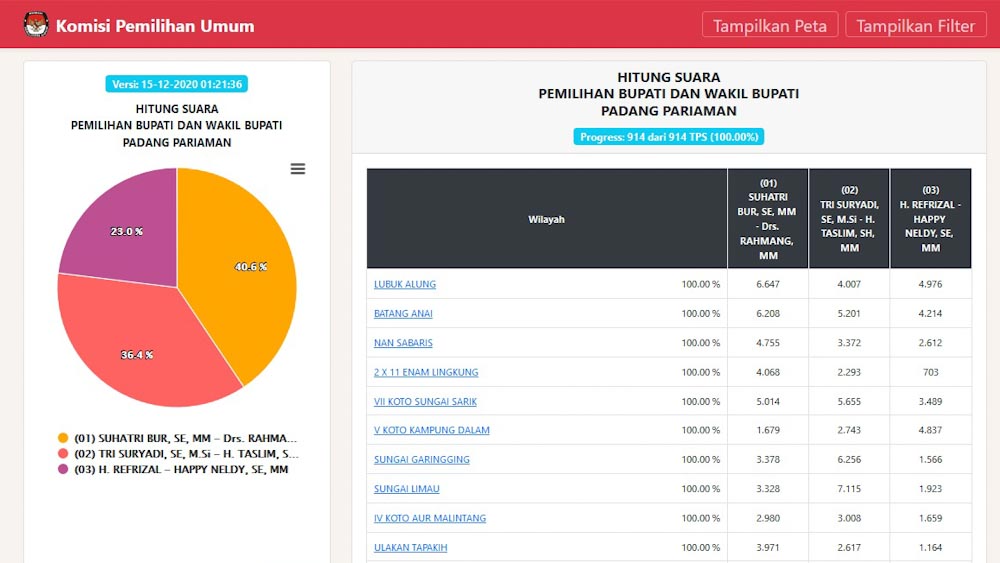1000x563 pixels.
Task: Click the Tampilkan Filter button
Action: tap(915, 26)
